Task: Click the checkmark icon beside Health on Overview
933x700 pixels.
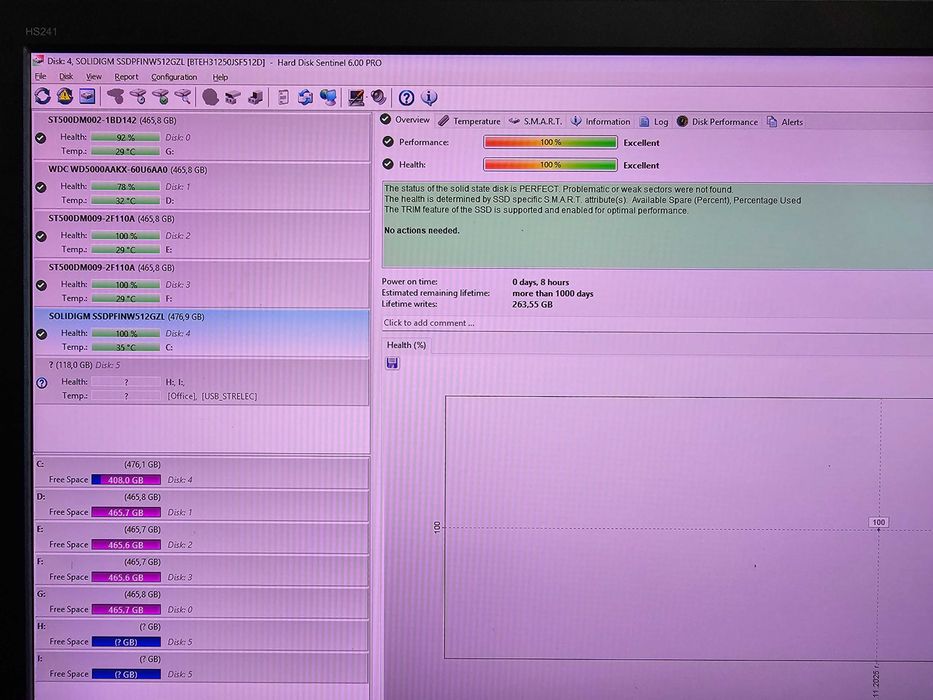Action: tap(388, 164)
